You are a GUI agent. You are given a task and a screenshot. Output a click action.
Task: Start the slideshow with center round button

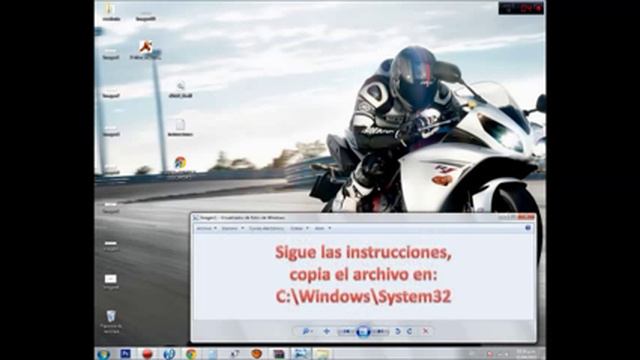point(363,331)
